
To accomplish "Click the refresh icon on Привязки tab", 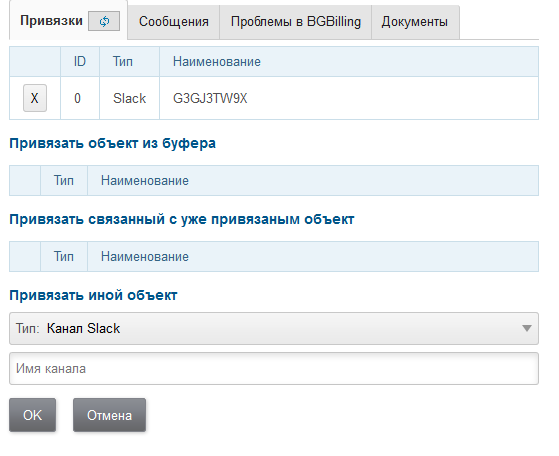I will pos(104,21).
